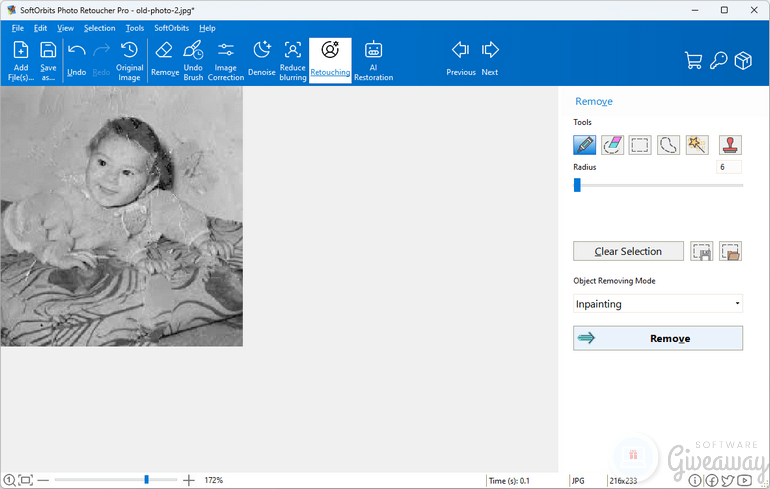Viewport: 770px width, 489px height.
Task: Click the Remove button with arrow
Action: (658, 338)
